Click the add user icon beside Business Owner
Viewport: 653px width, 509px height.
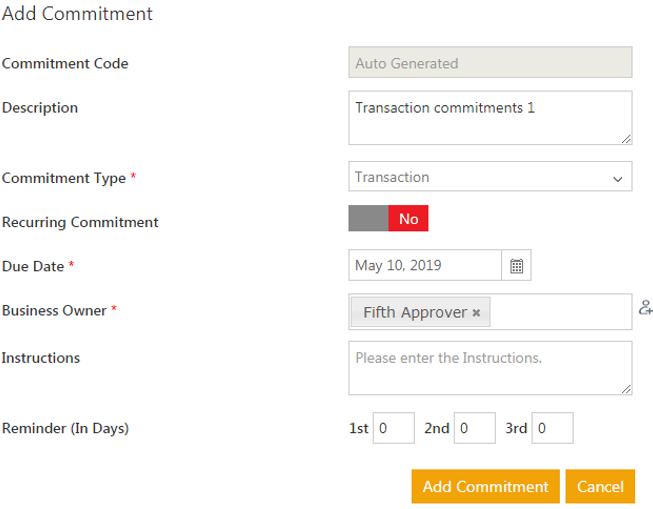click(x=645, y=308)
